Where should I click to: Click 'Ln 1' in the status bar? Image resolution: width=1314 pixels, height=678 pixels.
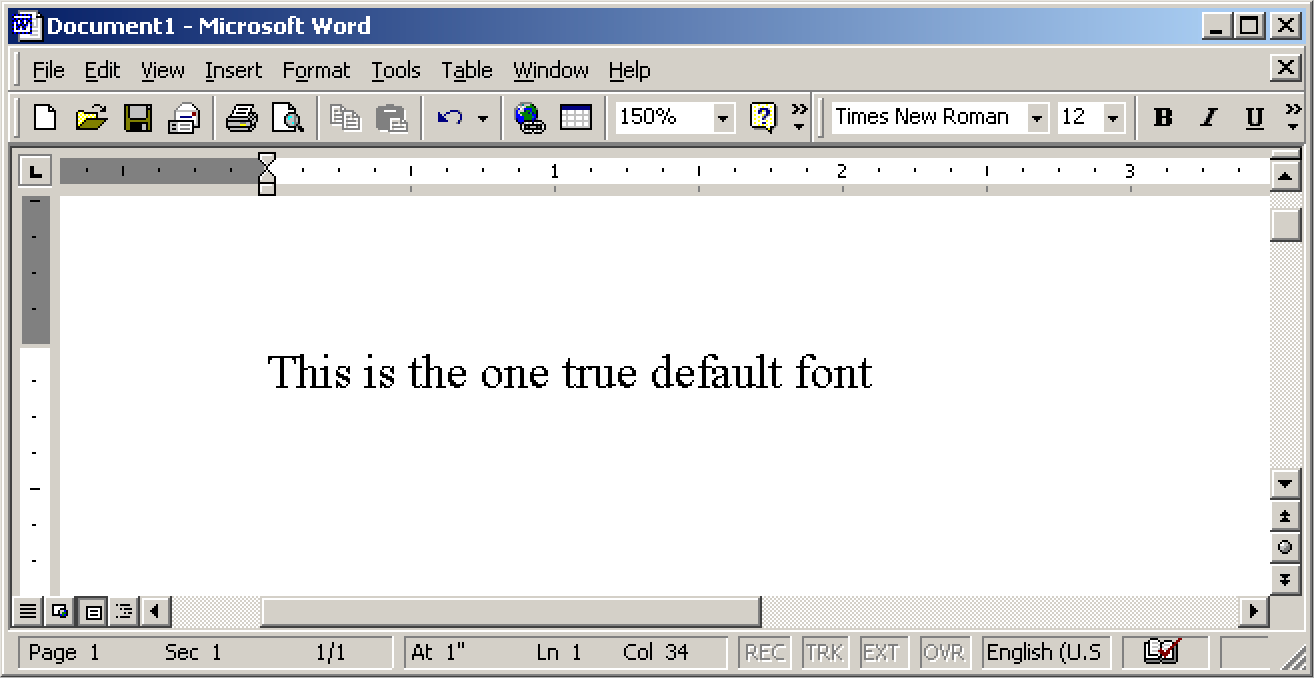click(x=559, y=653)
